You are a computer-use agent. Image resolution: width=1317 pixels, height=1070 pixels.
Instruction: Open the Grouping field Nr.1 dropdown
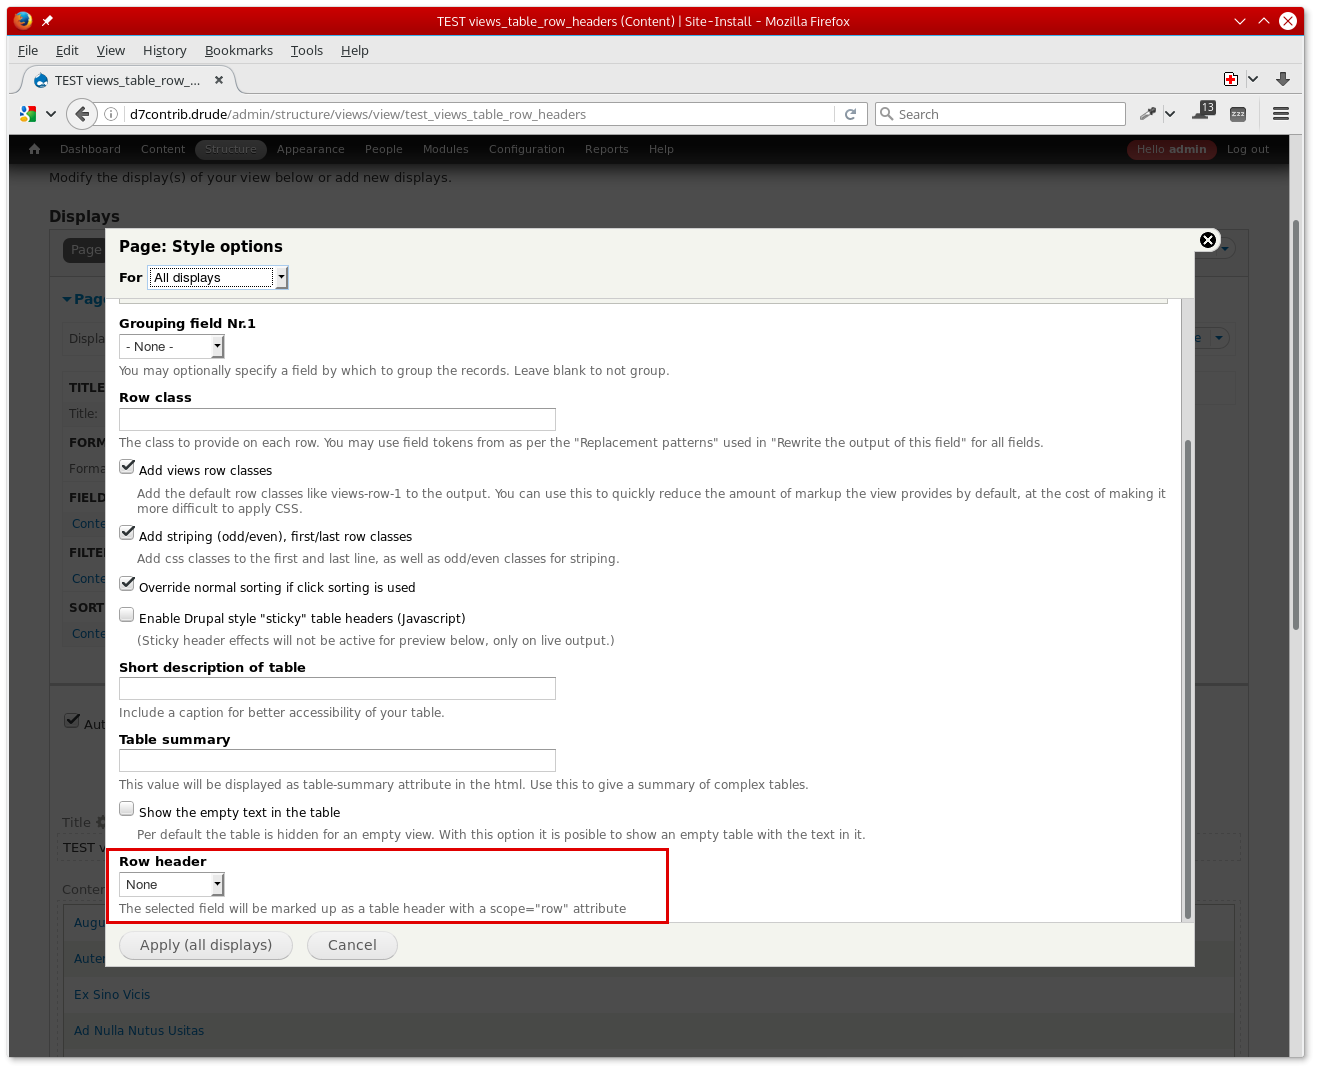click(x=170, y=345)
